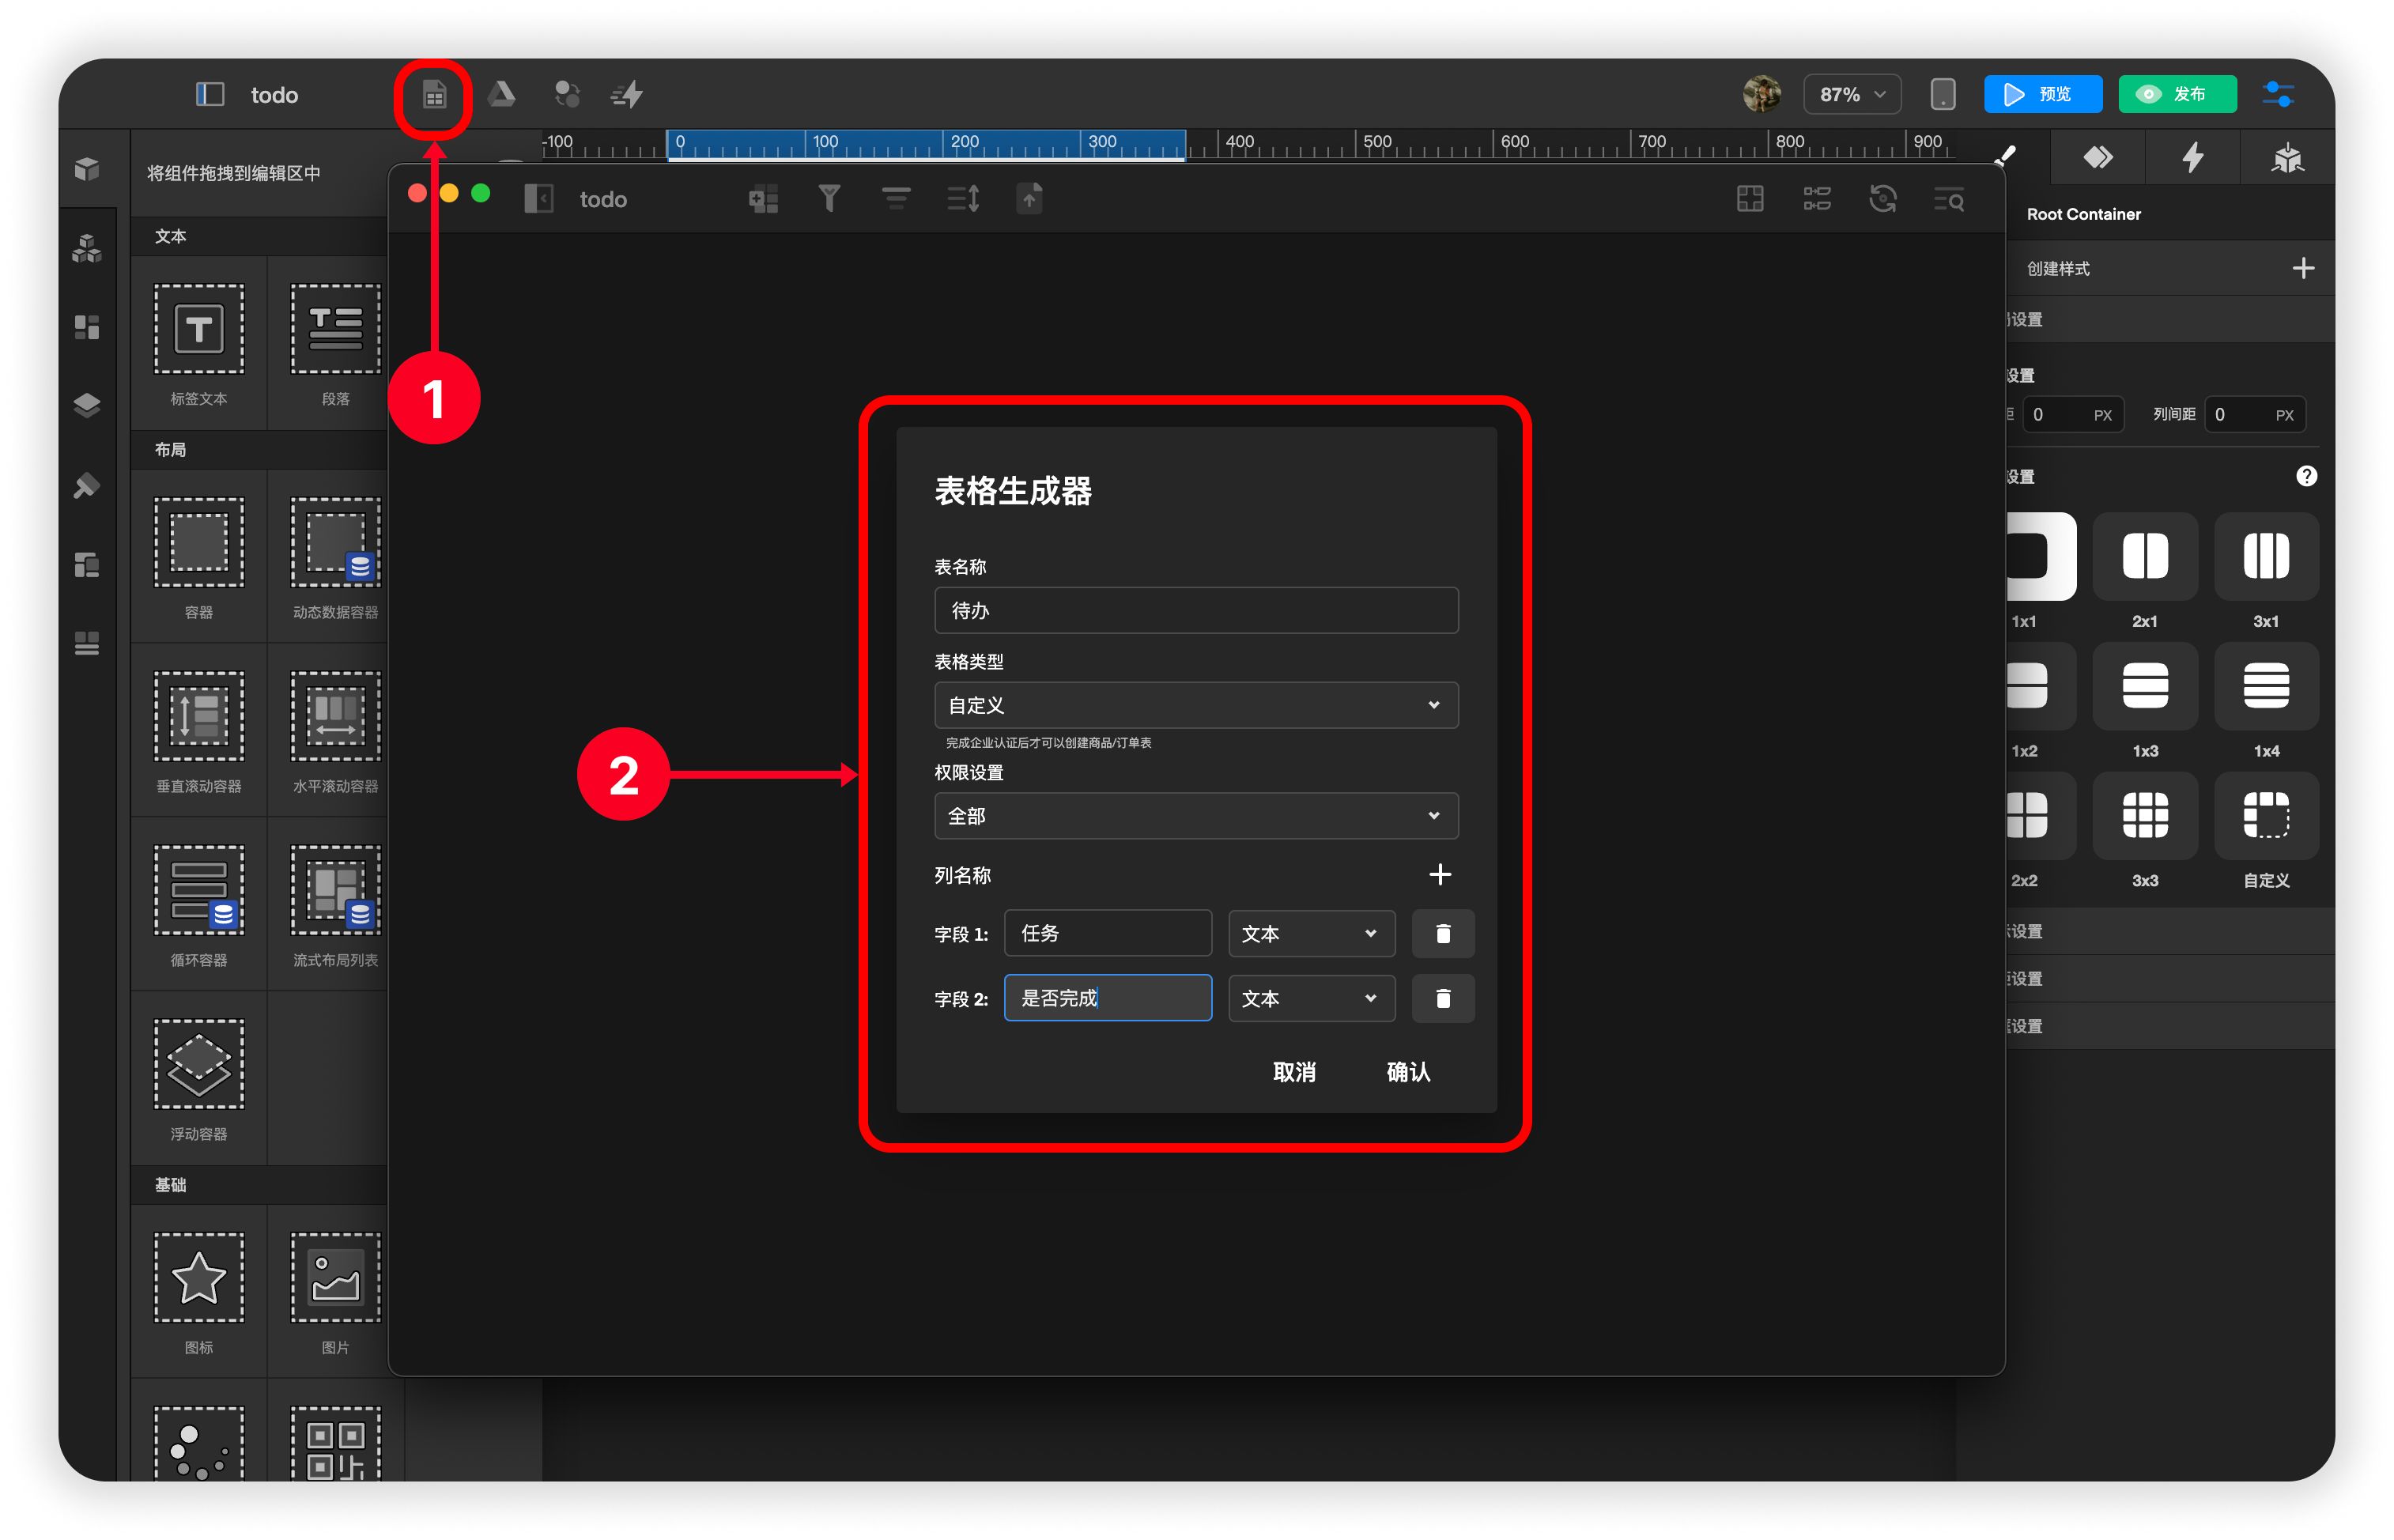Select the 2x1 grid layout option
Viewport: 2394px width, 1540px height.
2144,557
